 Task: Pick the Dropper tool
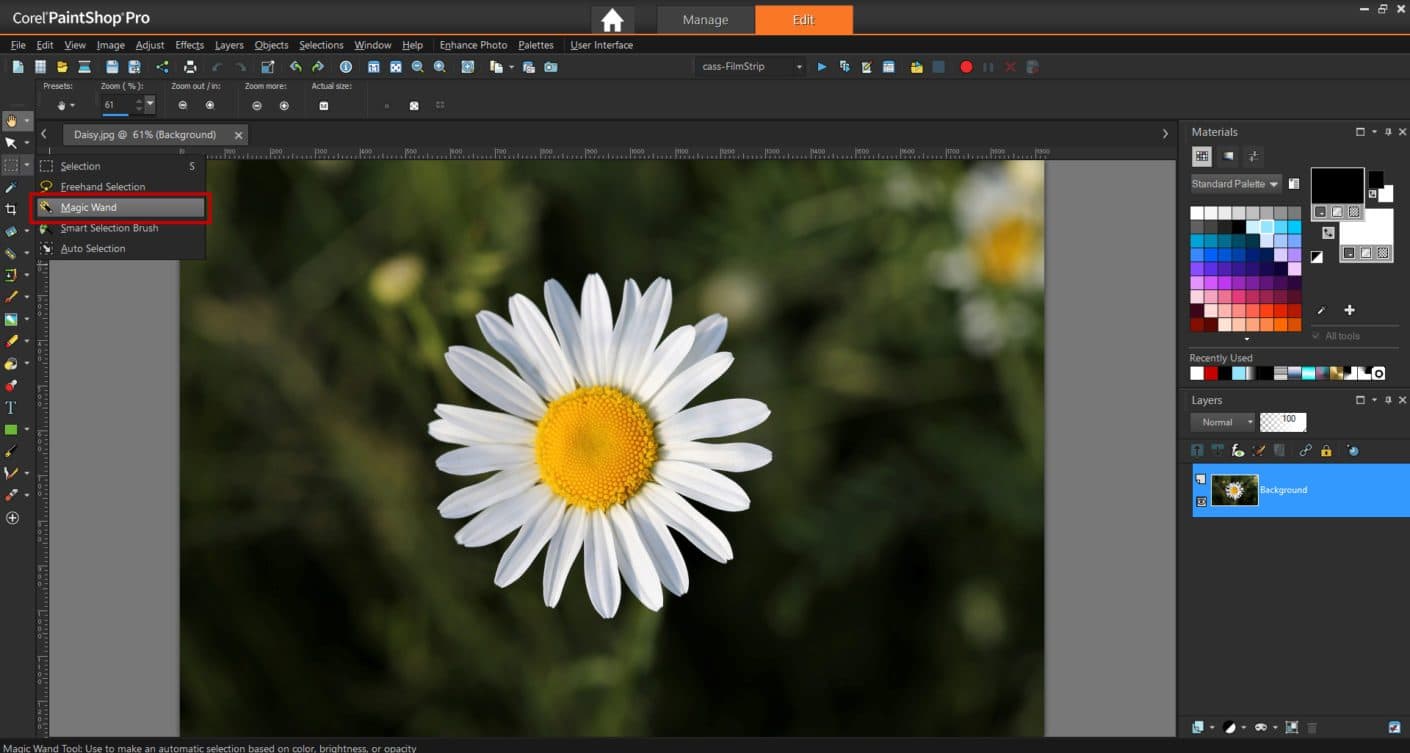tap(11, 187)
